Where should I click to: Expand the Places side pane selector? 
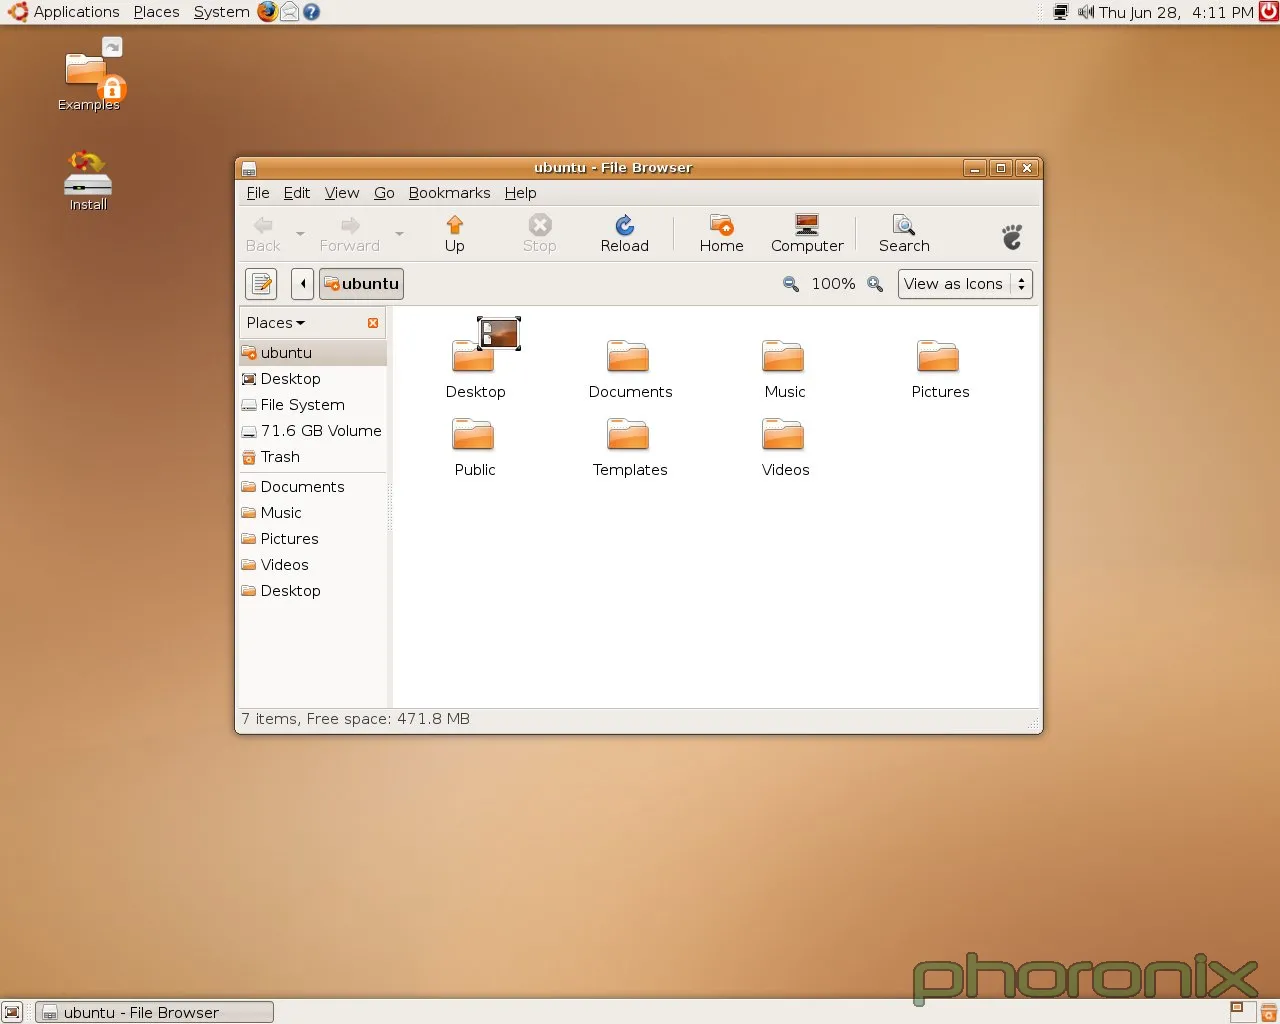pos(276,323)
